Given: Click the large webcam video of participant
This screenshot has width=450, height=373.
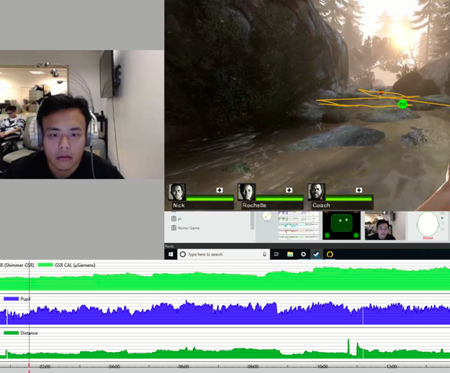Looking at the screenshot, I should click(x=82, y=114).
